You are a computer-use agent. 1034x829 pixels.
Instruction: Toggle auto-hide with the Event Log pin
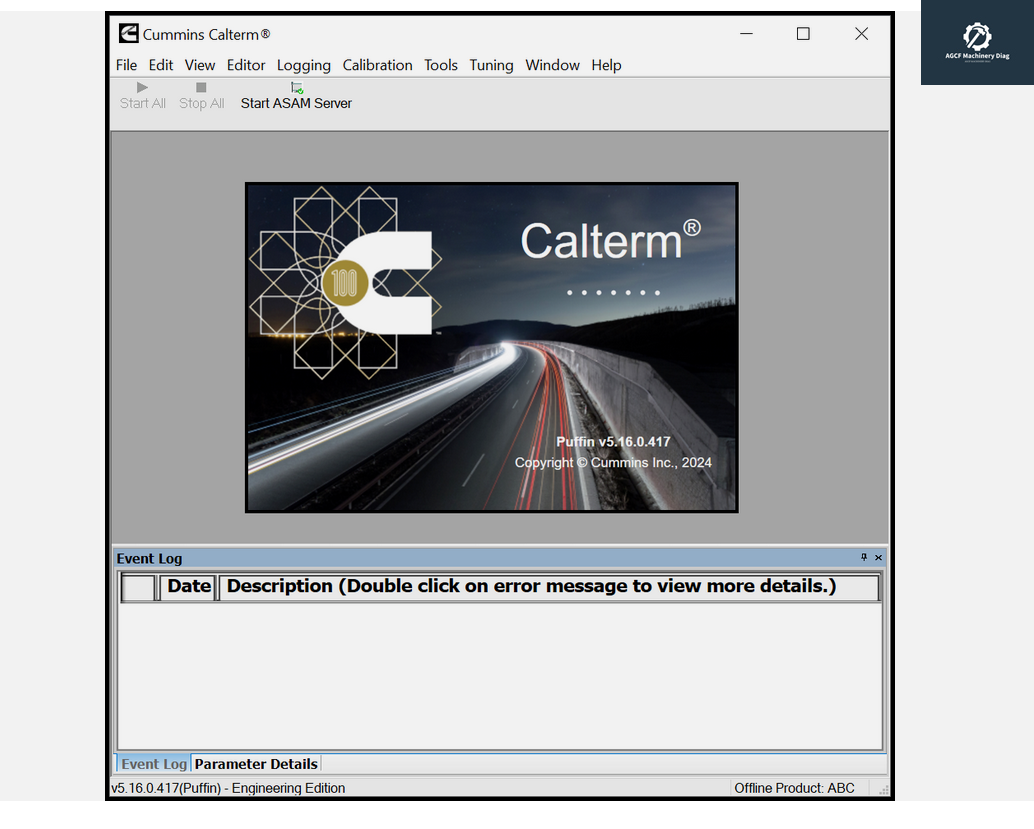coord(863,558)
